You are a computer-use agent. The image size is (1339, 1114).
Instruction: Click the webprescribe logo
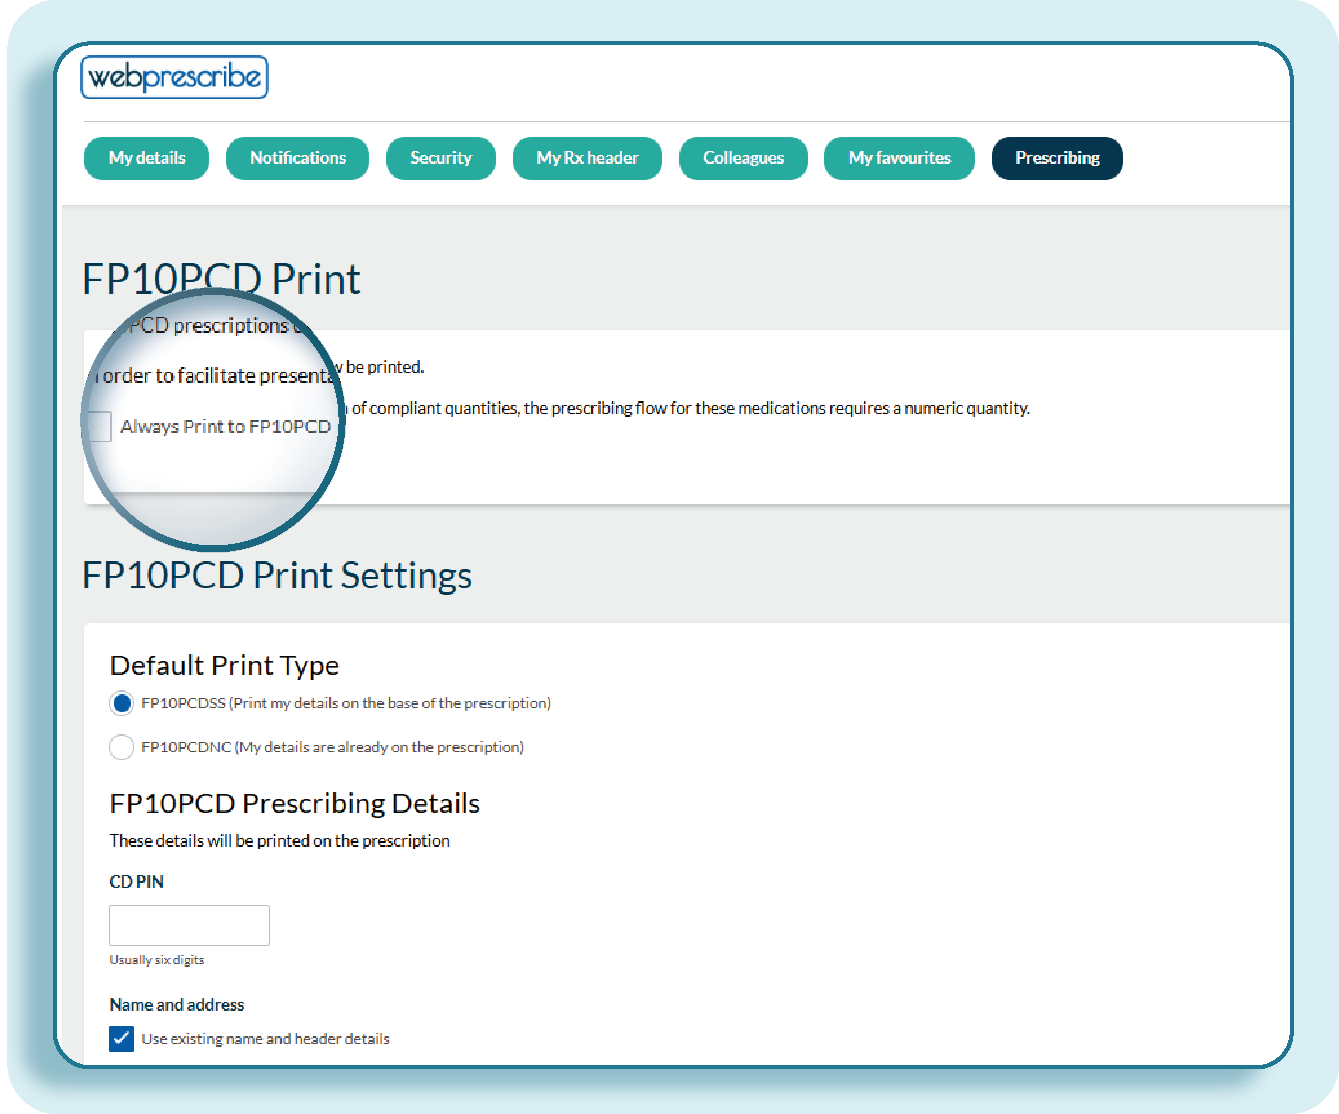pyautogui.click(x=174, y=77)
